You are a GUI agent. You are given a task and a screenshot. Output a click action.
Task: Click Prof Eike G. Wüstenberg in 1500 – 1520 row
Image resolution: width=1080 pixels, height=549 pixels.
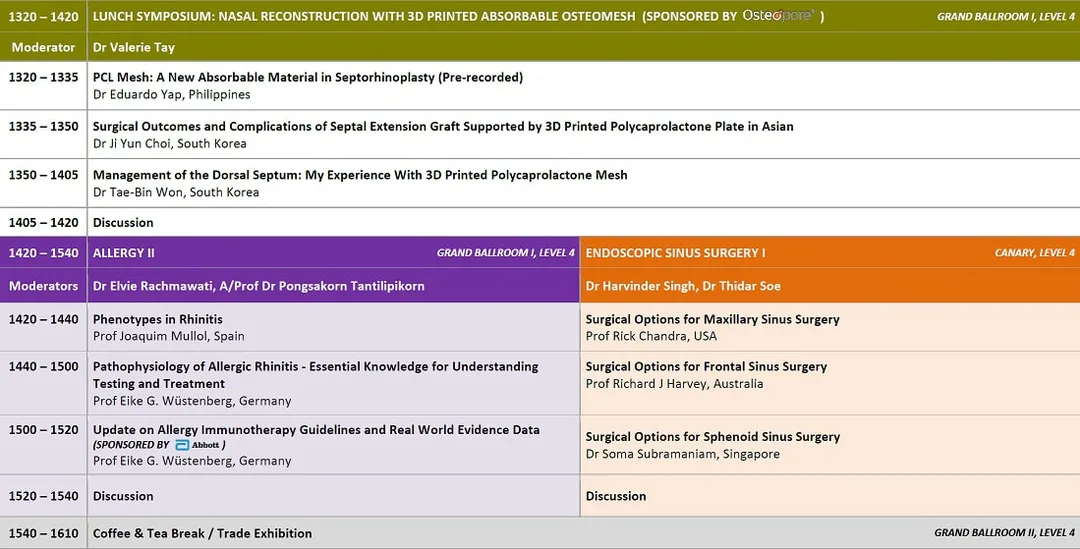(192, 461)
